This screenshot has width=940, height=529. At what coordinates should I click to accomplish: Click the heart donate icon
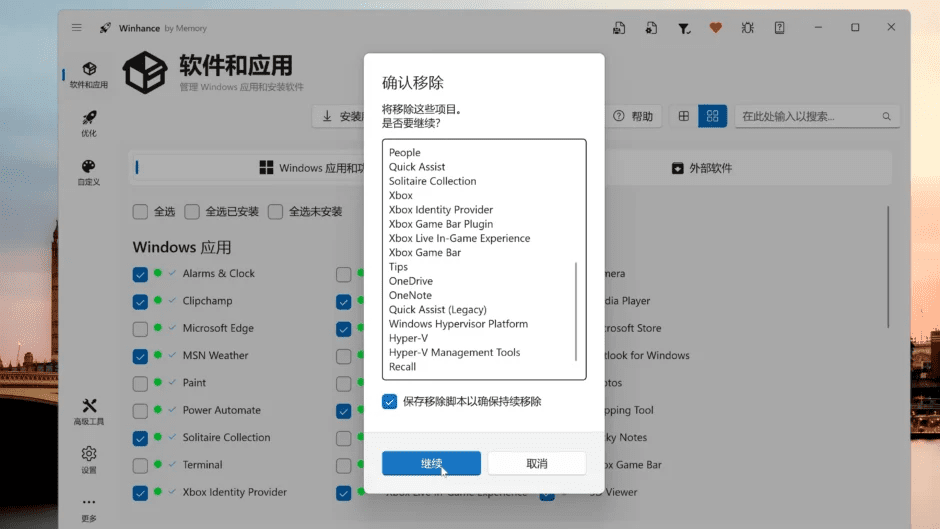pyautogui.click(x=715, y=28)
